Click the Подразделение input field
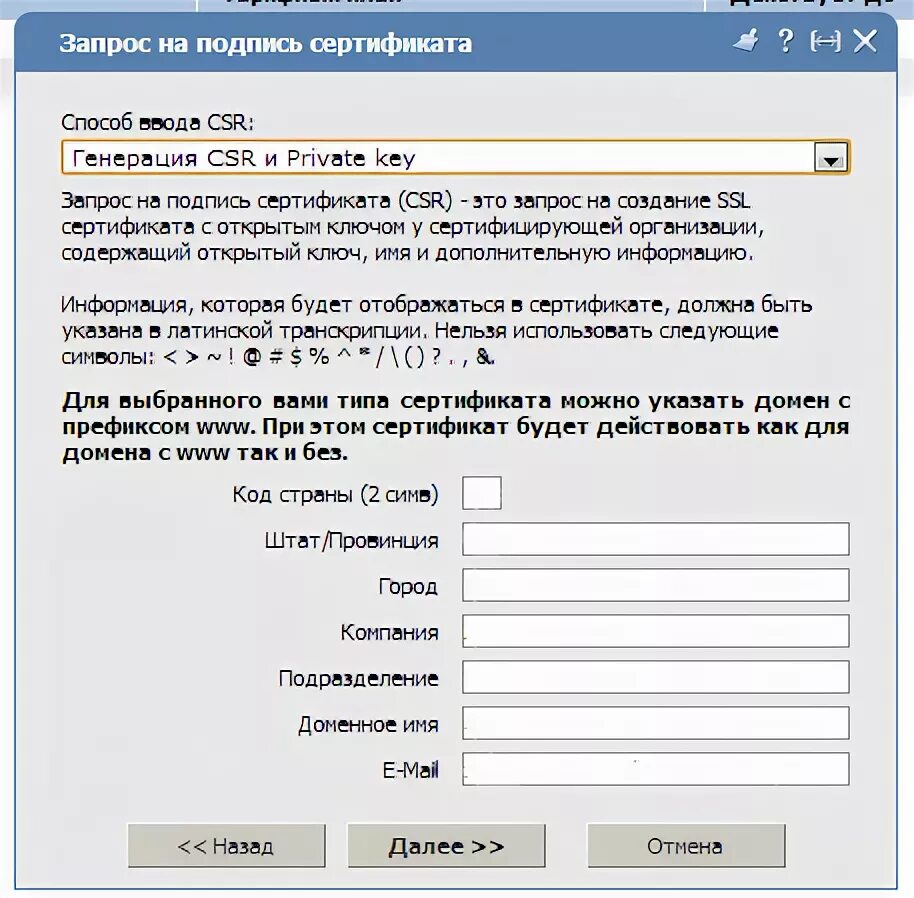The width and height of the screenshot is (914, 898). pyautogui.click(x=656, y=677)
